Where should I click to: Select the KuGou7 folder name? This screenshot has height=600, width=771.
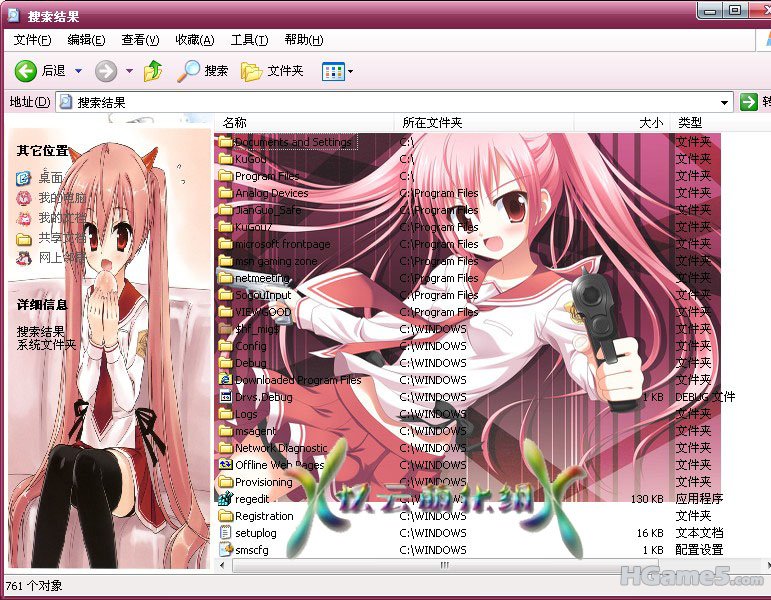(x=253, y=227)
